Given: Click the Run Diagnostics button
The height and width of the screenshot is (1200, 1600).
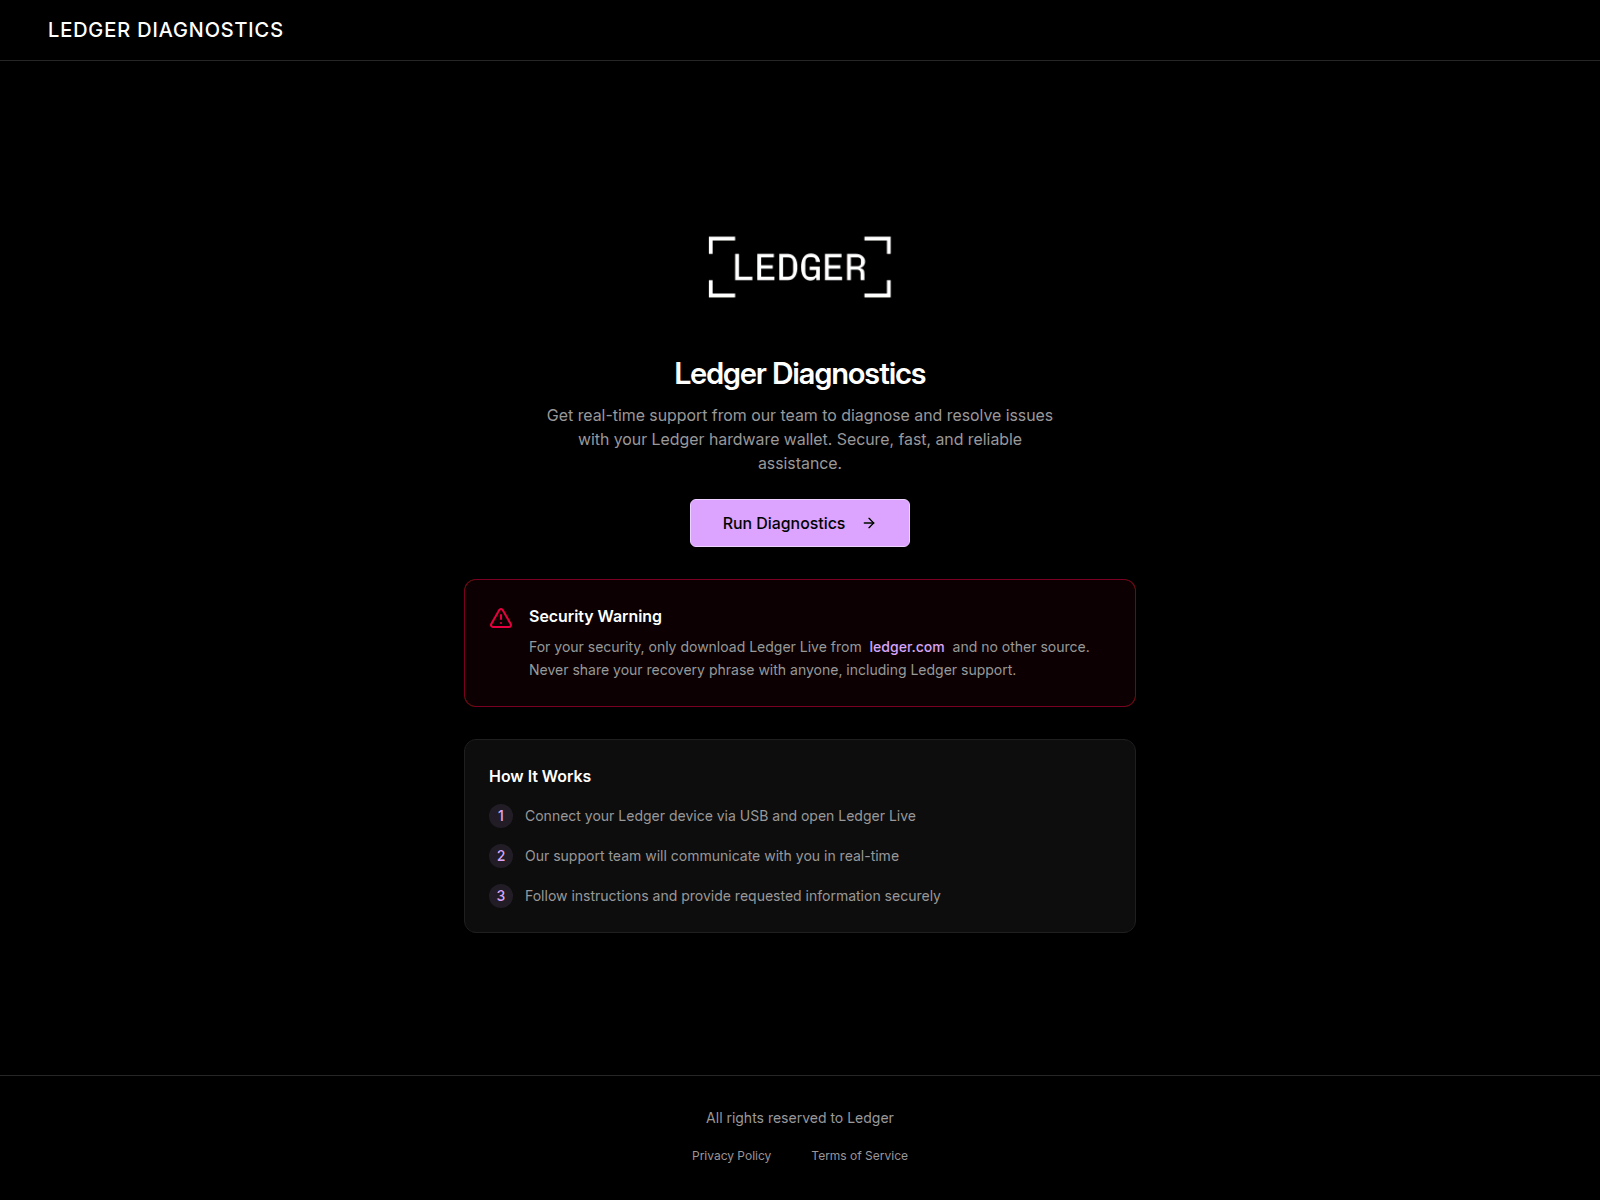Looking at the screenshot, I should 800,523.
